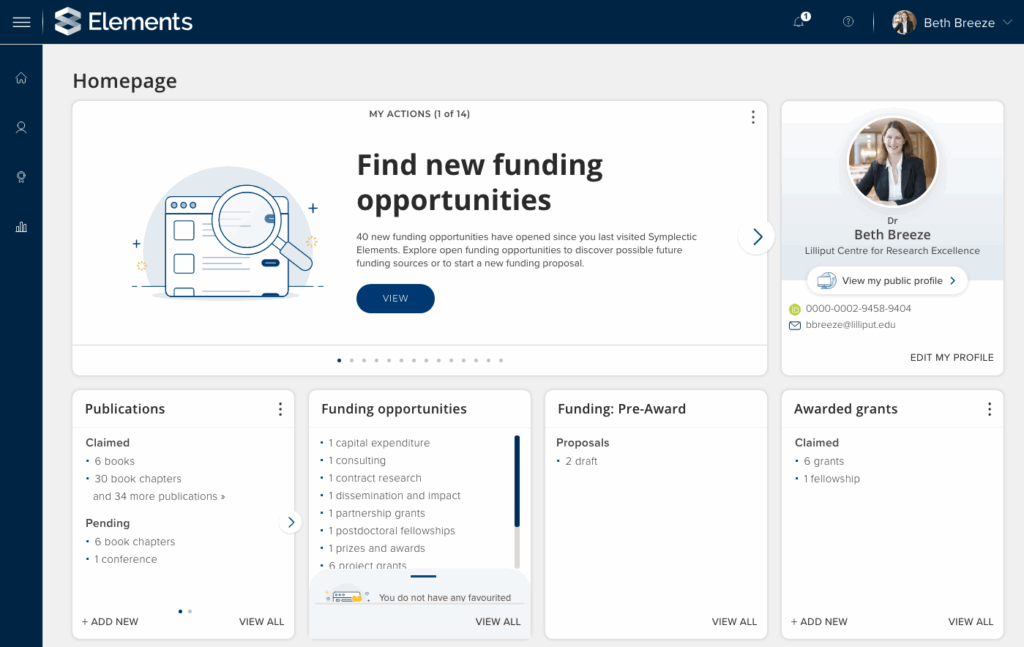Open your profile via the sidebar person icon
This screenshot has height=647, width=1024.
[x=21, y=127]
